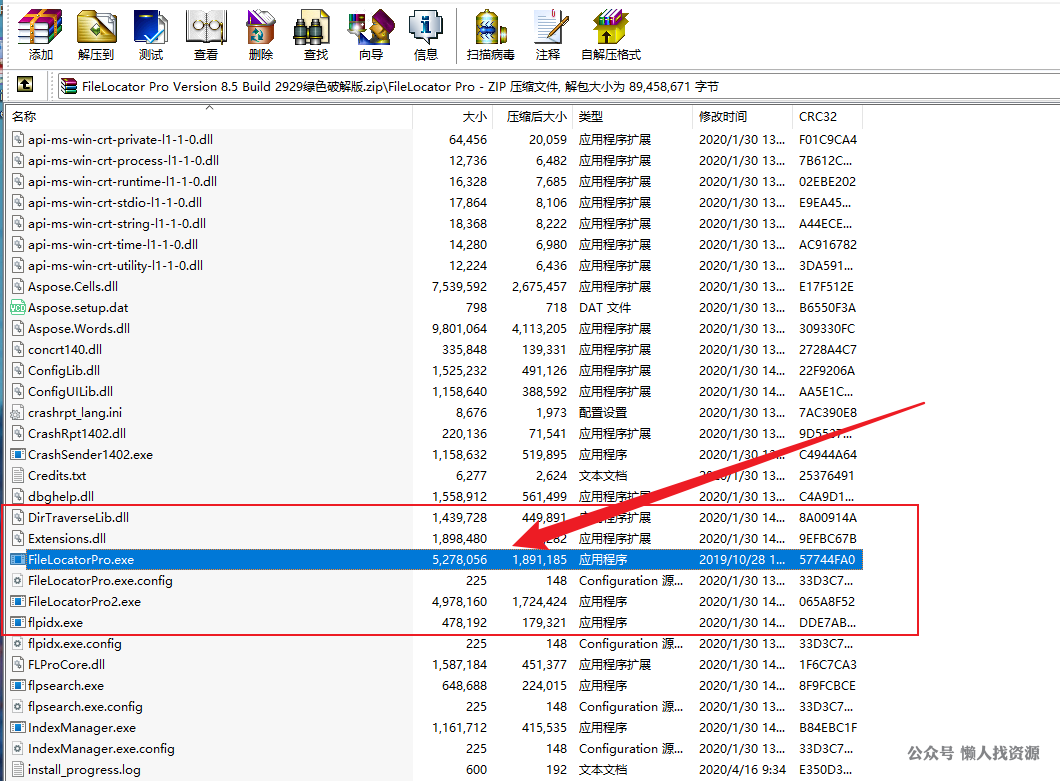Click CRC32 value B84EBC1F of IndexManager.exe
The width and height of the screenshot is (1060, 781).
point(828,728)
